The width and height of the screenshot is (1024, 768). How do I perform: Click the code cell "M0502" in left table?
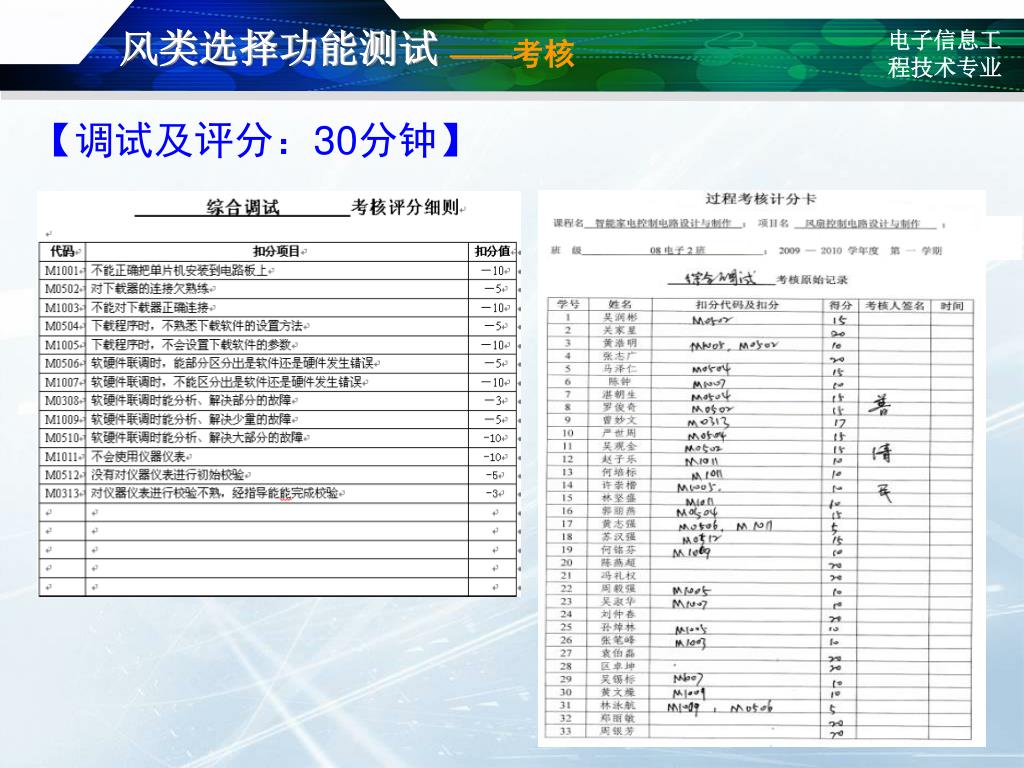(x=61, y=289)
